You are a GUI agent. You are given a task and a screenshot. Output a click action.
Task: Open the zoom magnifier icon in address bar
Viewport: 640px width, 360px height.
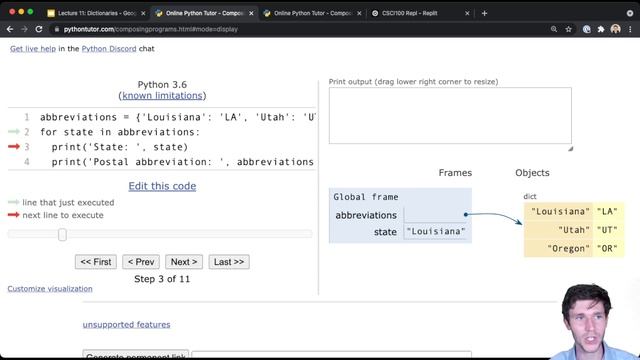[554, 29]
